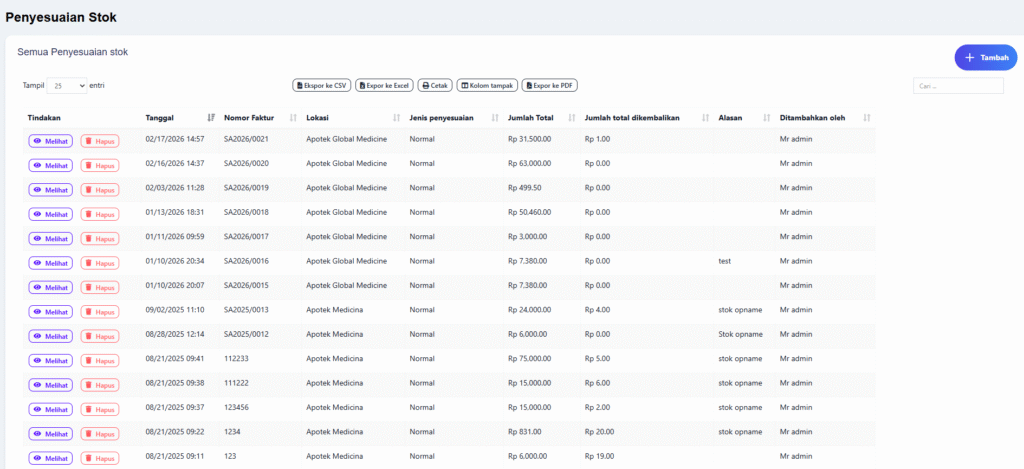
Task: Open Melihat for invoice SA2025/0013
Action: point(51,311)
